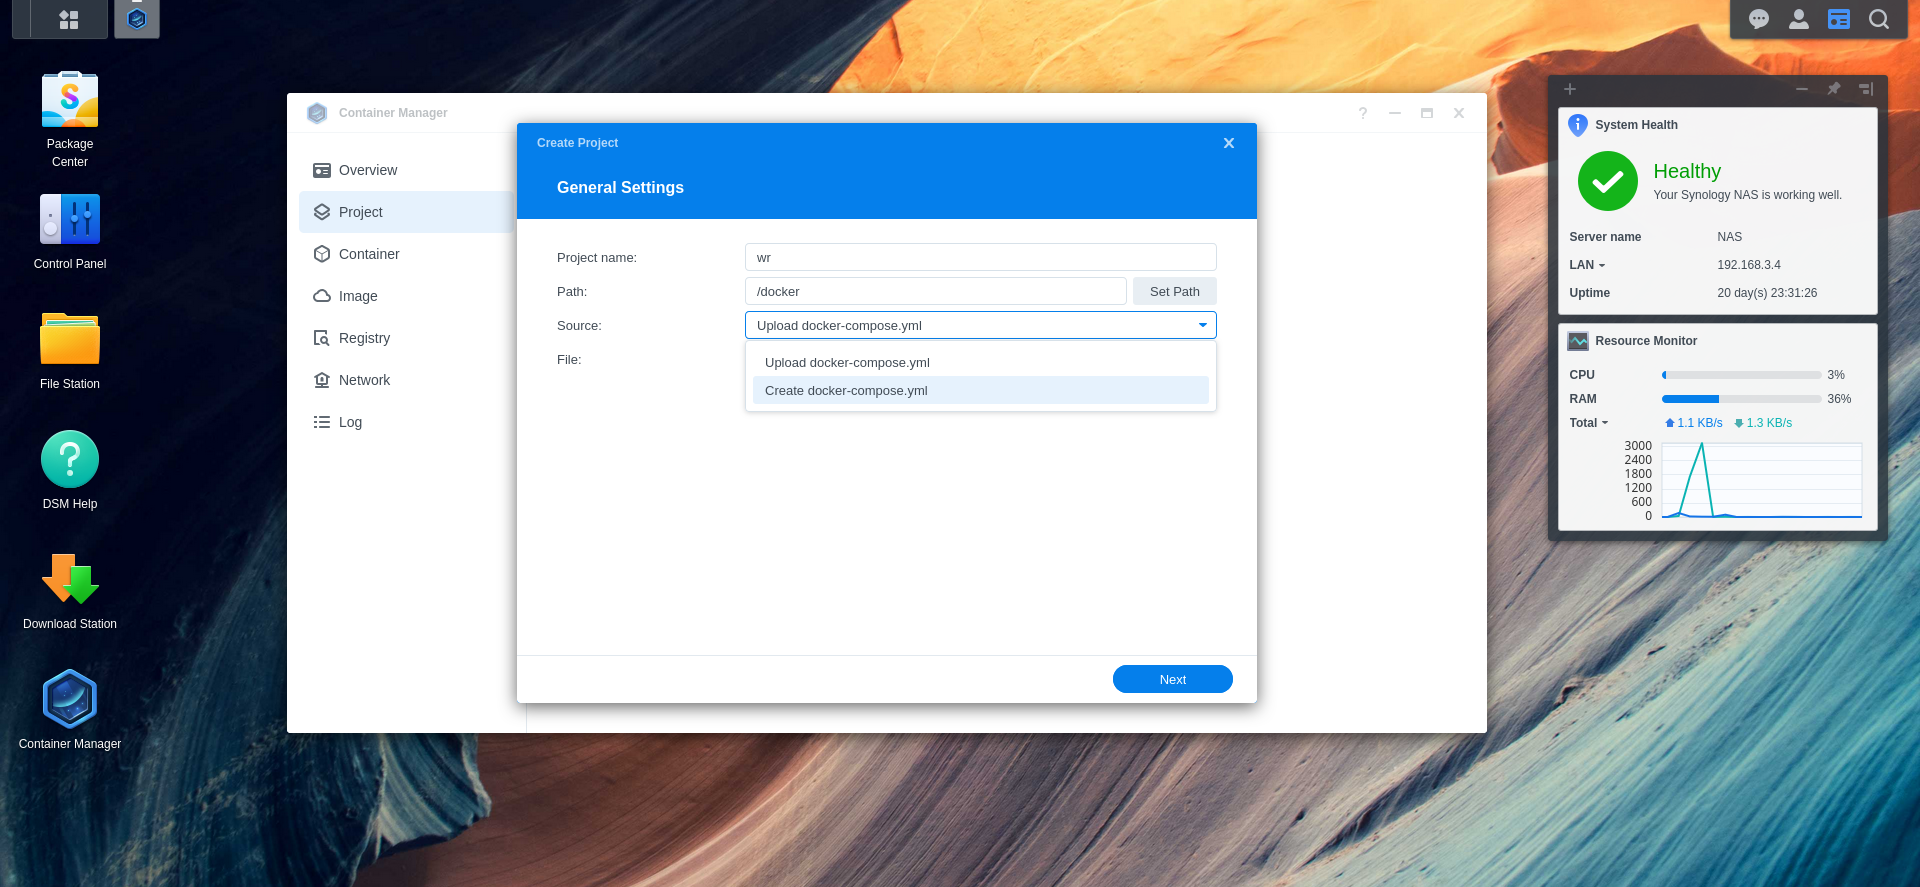The height and width of the screenshot is (887, 1920).
Task: Pin the widget panel
Action: 1834,89
